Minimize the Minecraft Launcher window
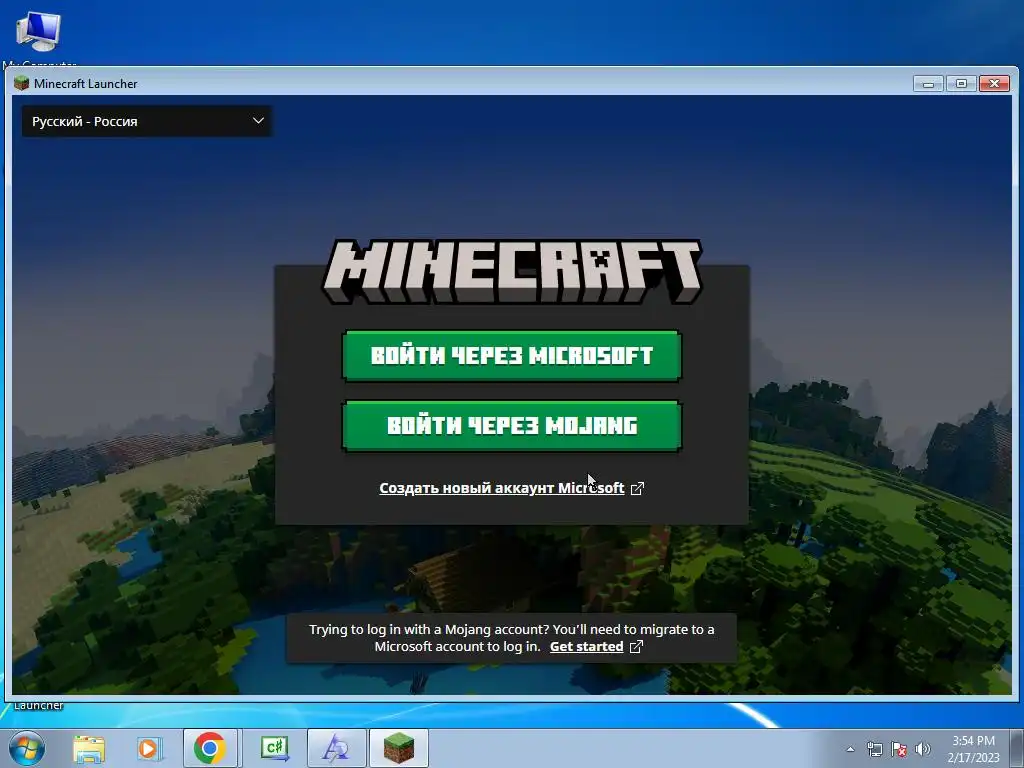 click(x=928, y=84)
